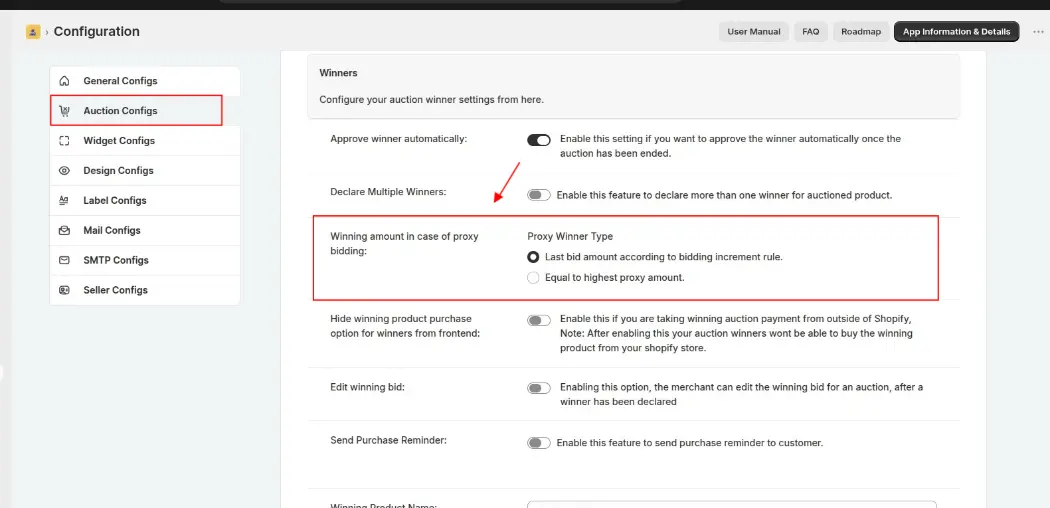
Task: Click the text icon for Label Configs
Action: click(64, 200)
